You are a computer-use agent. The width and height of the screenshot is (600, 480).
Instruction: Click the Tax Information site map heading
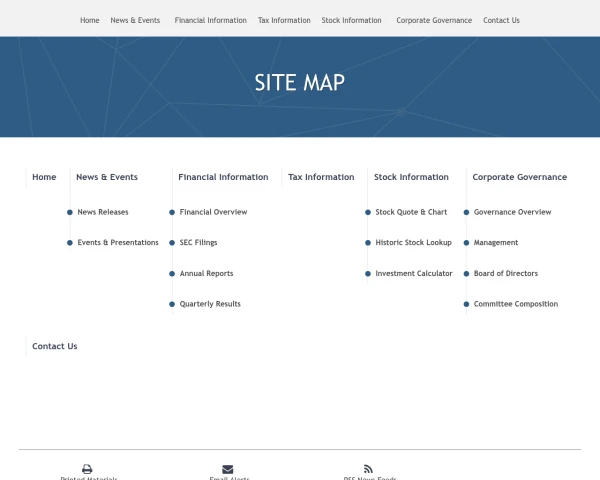(x=321, y=177)
